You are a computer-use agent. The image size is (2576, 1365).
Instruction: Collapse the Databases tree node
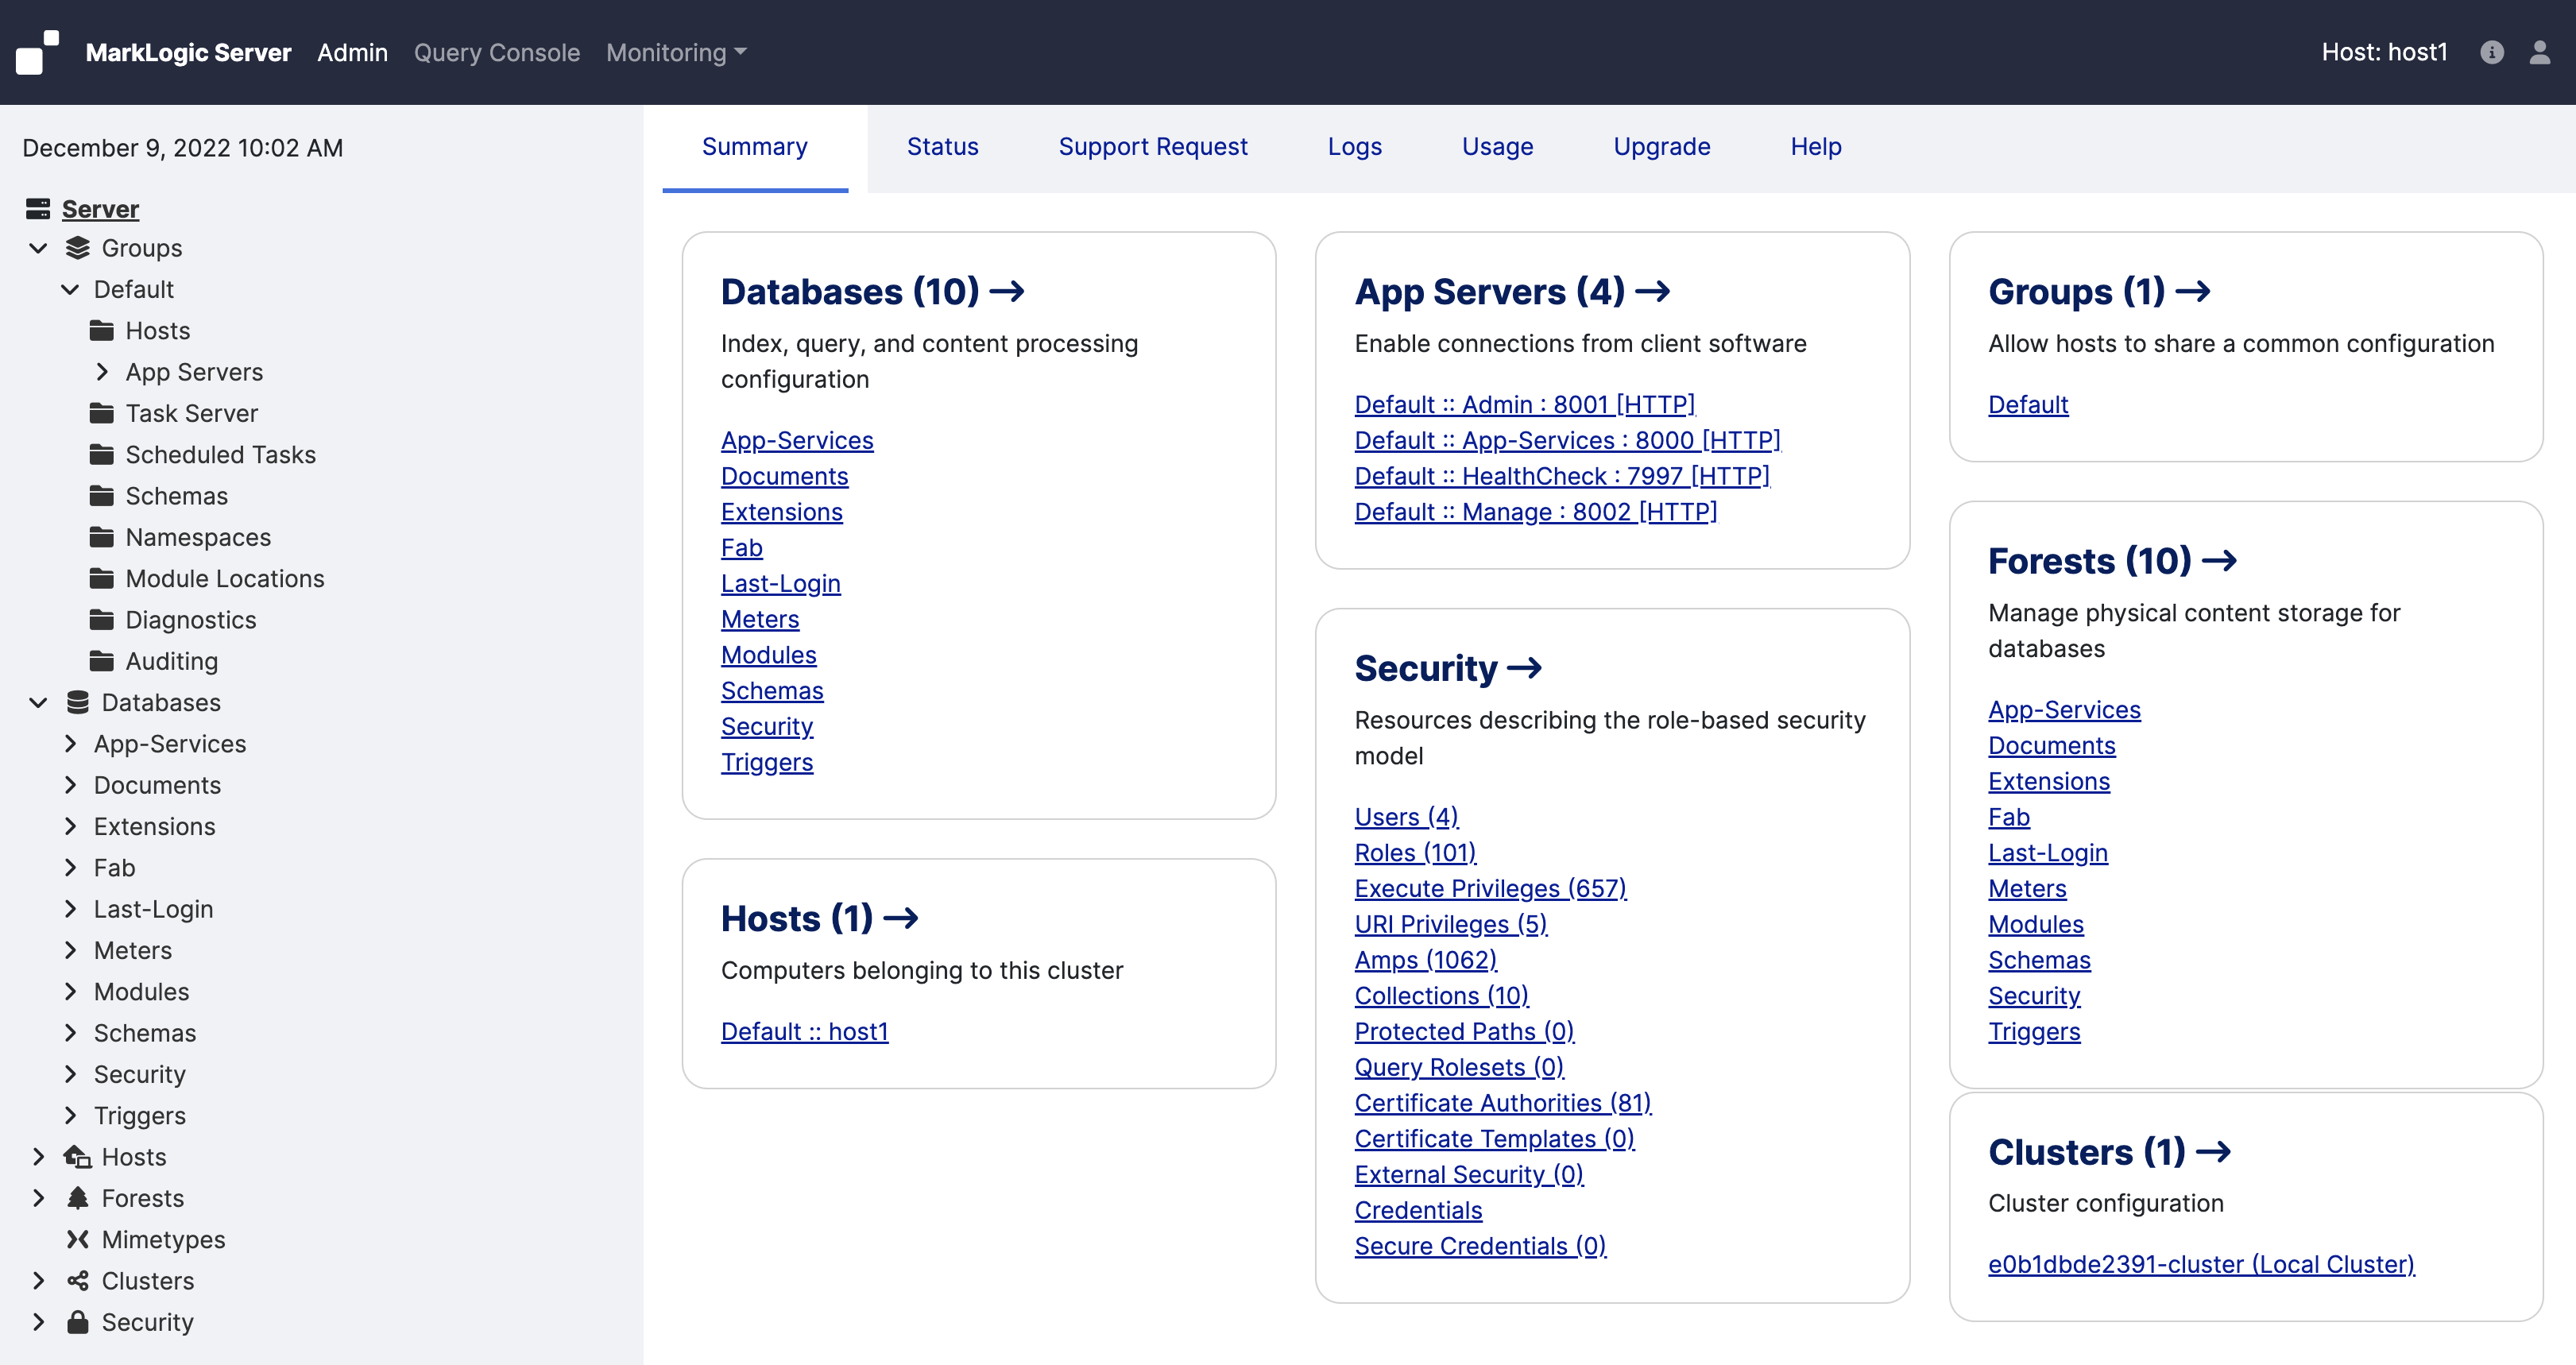[38, 702]
